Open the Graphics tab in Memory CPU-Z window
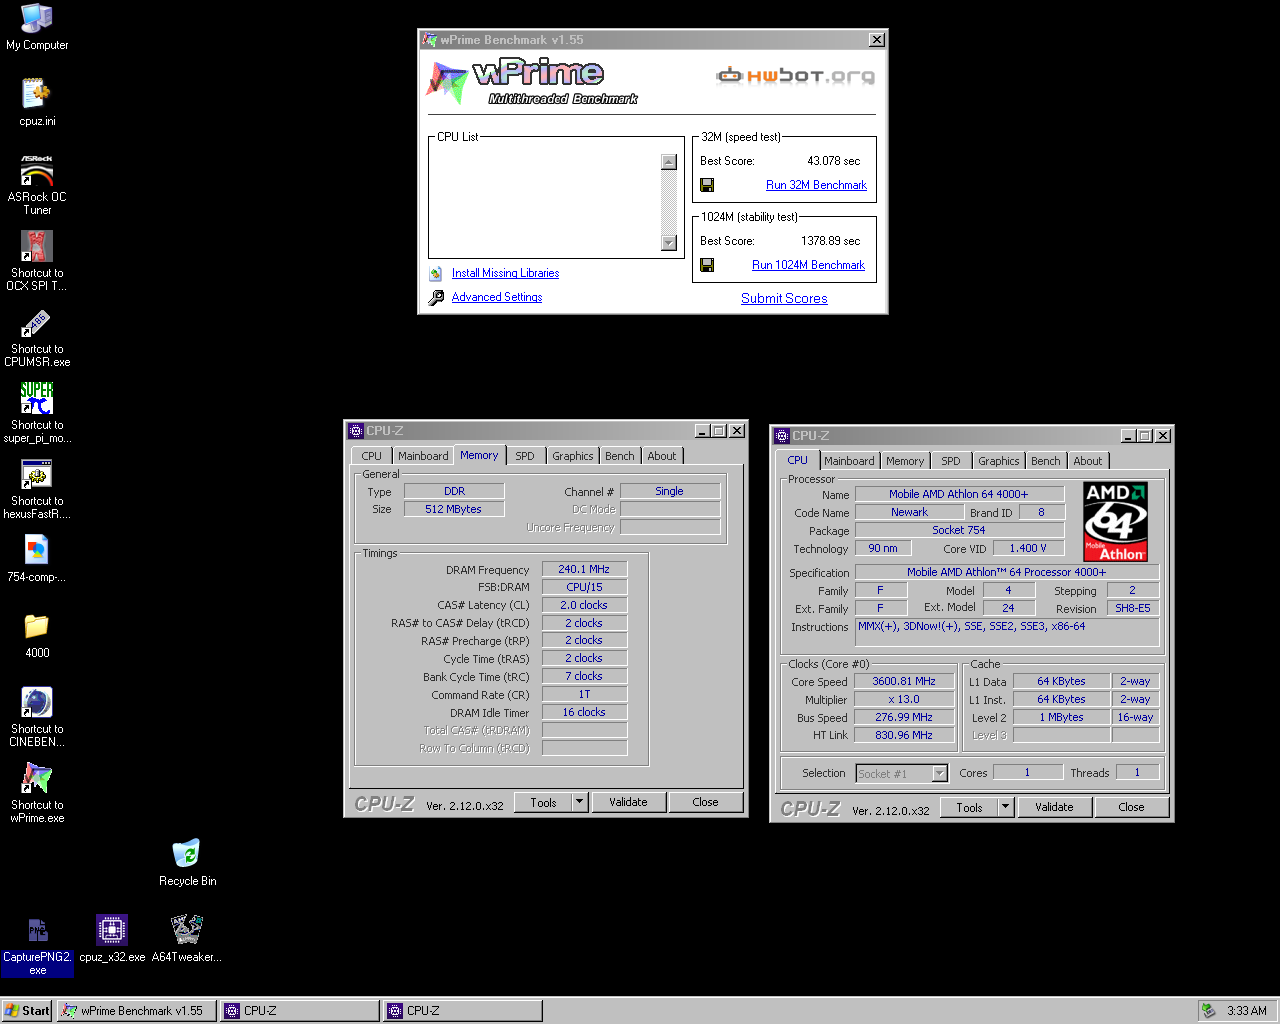Viewport: 1280px width, 1024px height. 573,456
